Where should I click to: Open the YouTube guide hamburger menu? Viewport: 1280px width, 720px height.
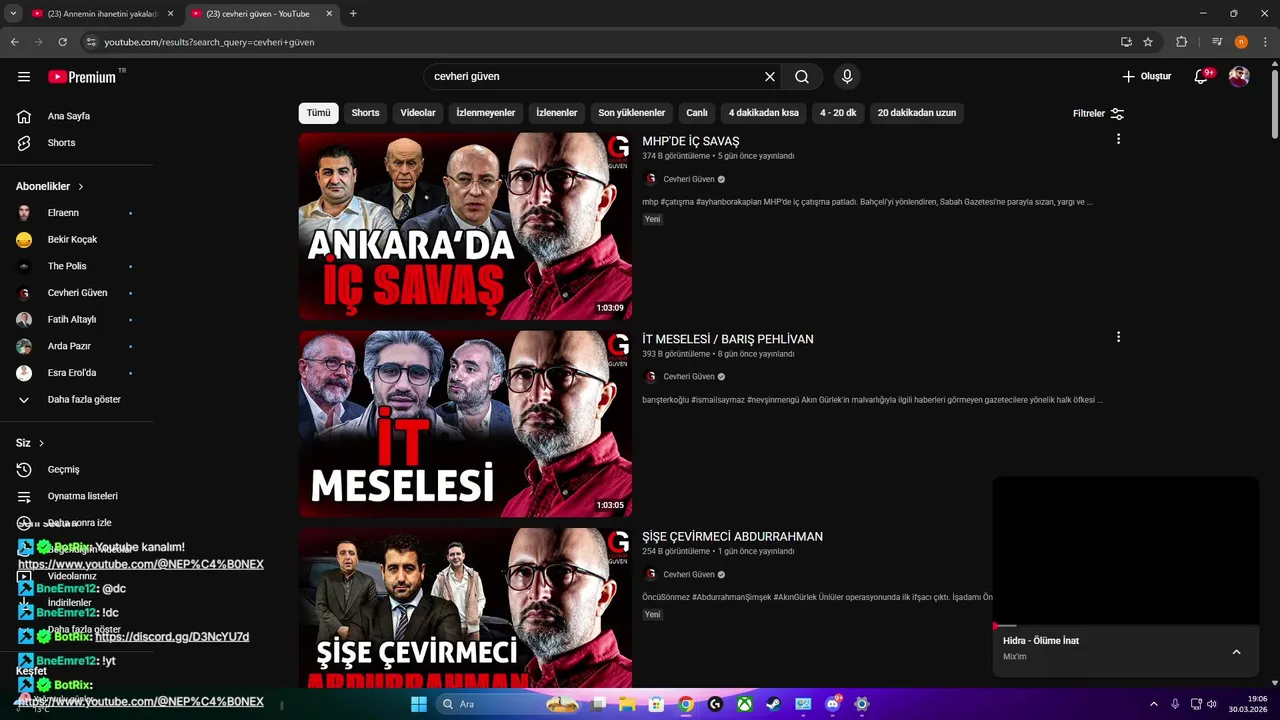[x=24, y=77]
